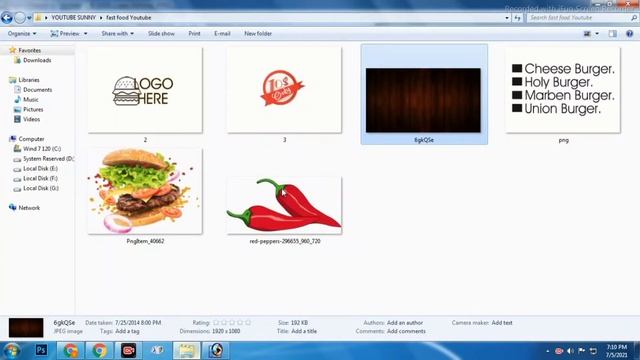Viewport: 640px width, 360px height.
Task: Click the 'Add comments' field
Action: [406, 331]
